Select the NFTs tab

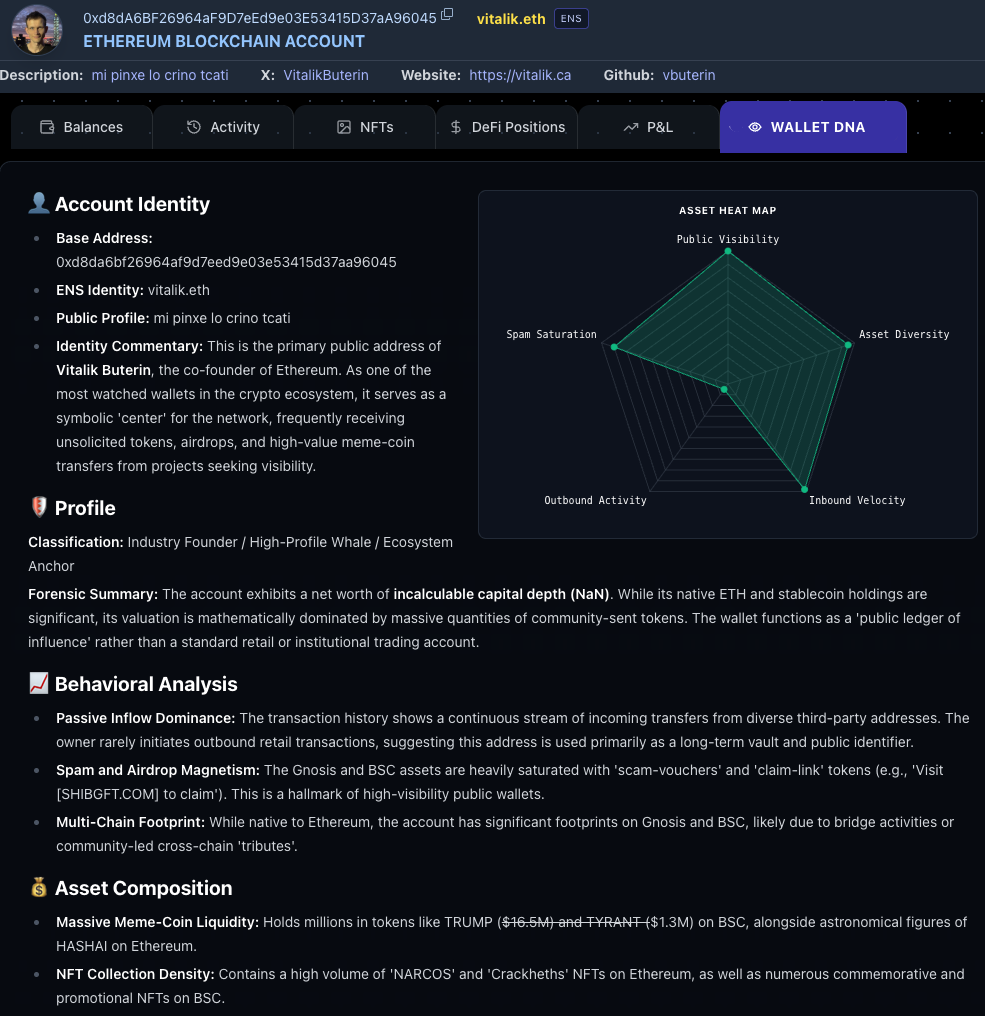tap(364, 127)
